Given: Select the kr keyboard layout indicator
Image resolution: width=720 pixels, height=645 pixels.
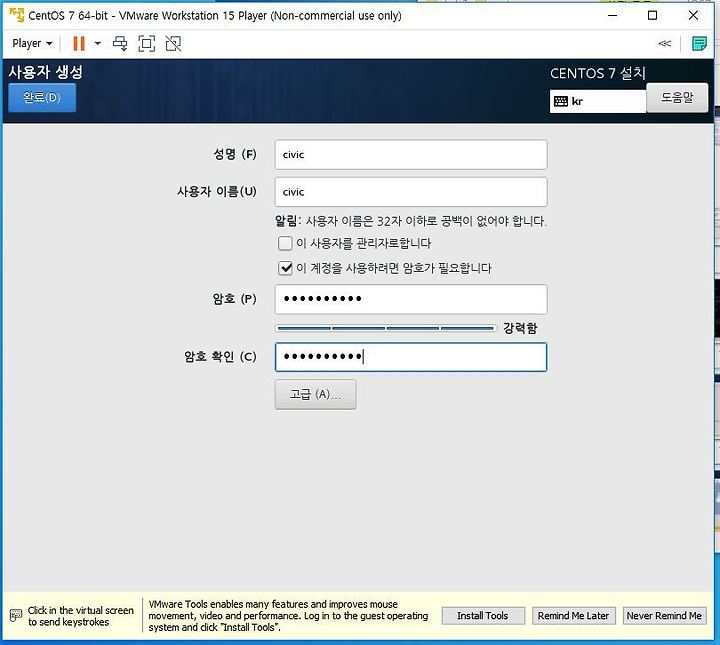Looking at the screenshot, I should point(598,101).
